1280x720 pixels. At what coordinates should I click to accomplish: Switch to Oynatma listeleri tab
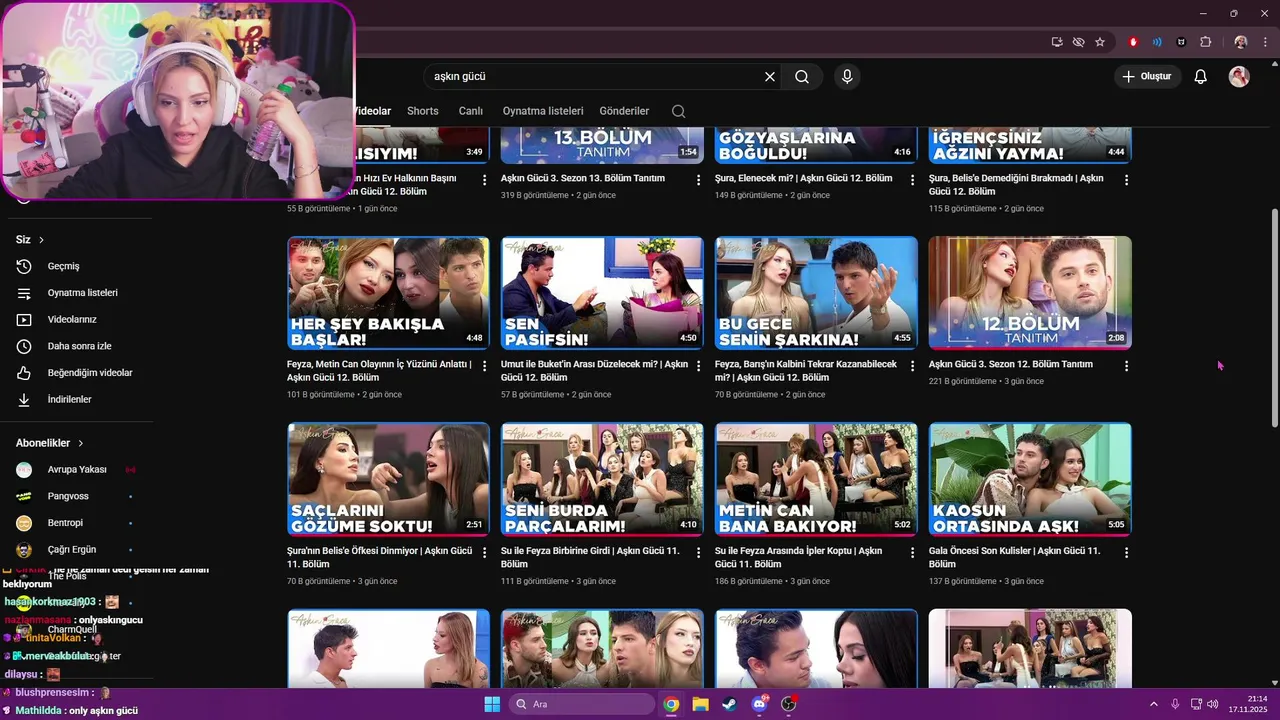(543, 111)
